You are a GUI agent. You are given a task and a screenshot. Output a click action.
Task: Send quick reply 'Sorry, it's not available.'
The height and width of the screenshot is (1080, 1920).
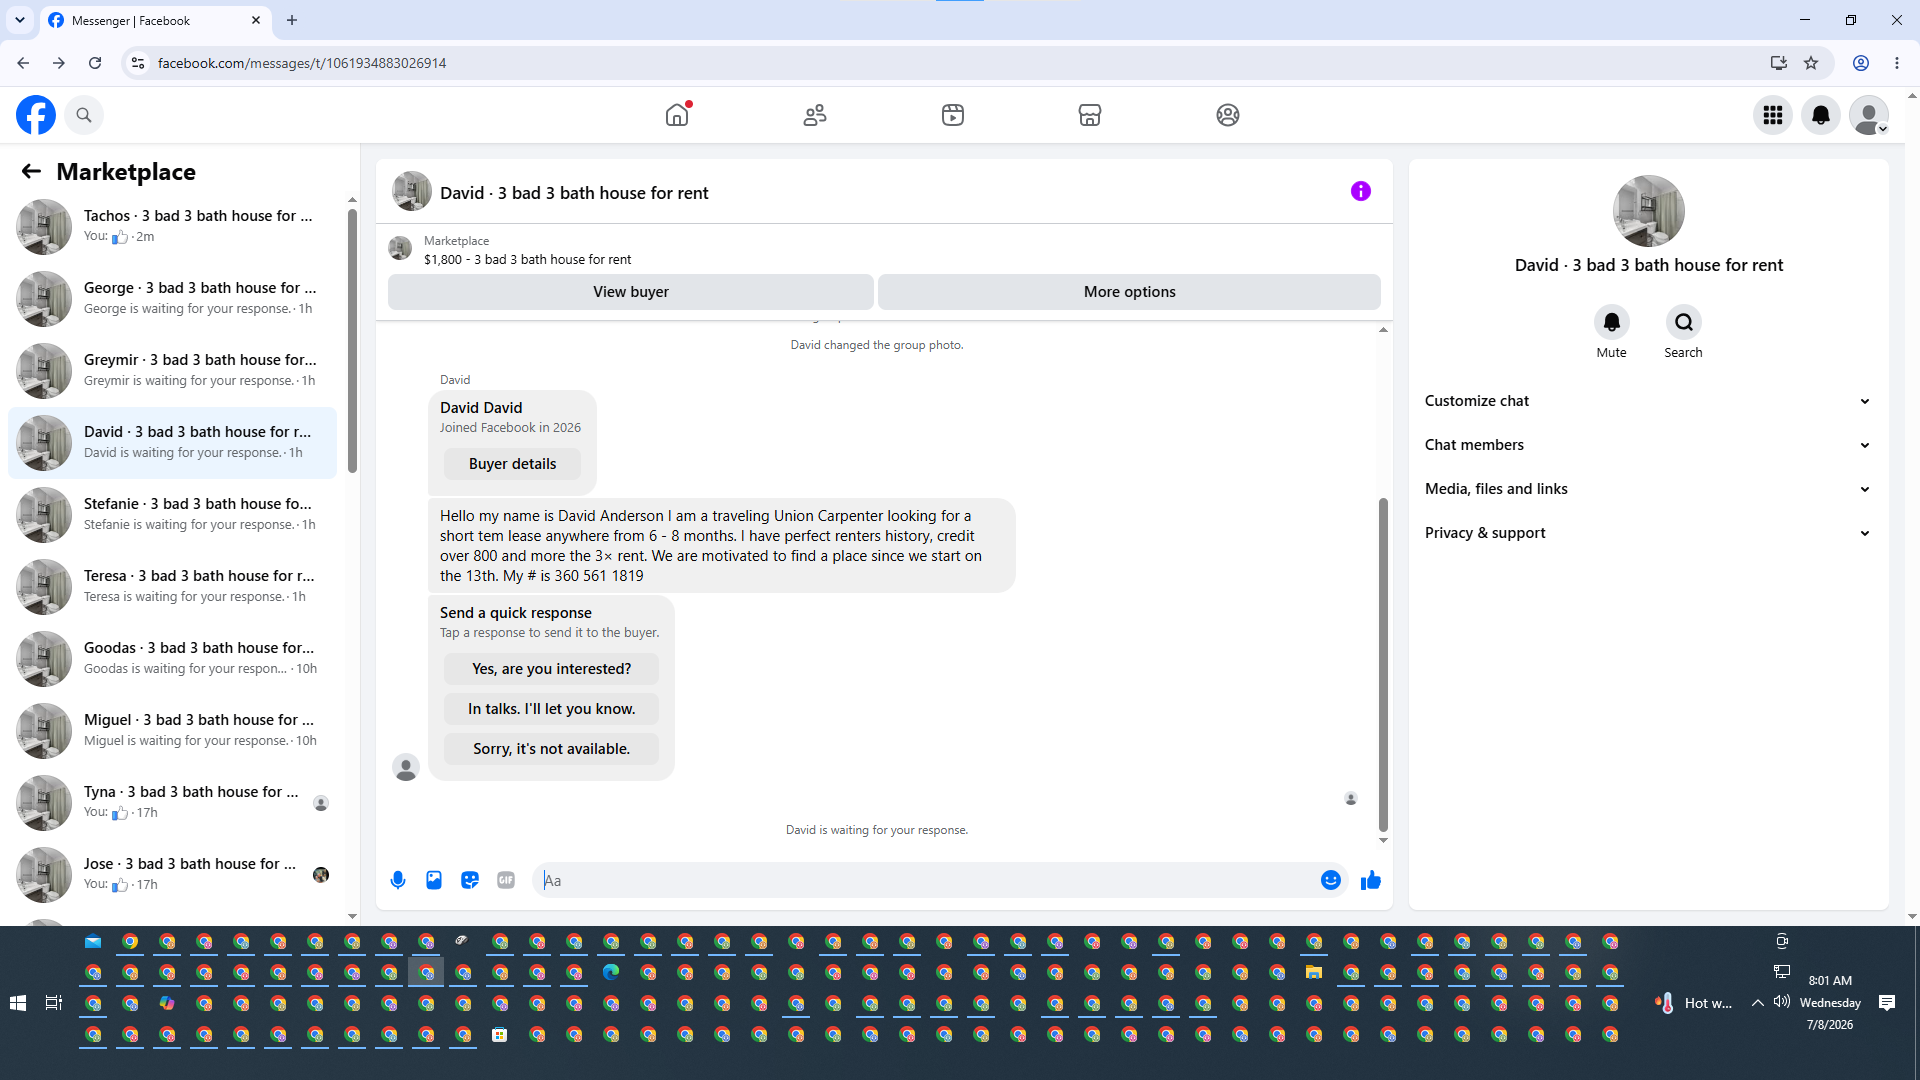[551, 749]
